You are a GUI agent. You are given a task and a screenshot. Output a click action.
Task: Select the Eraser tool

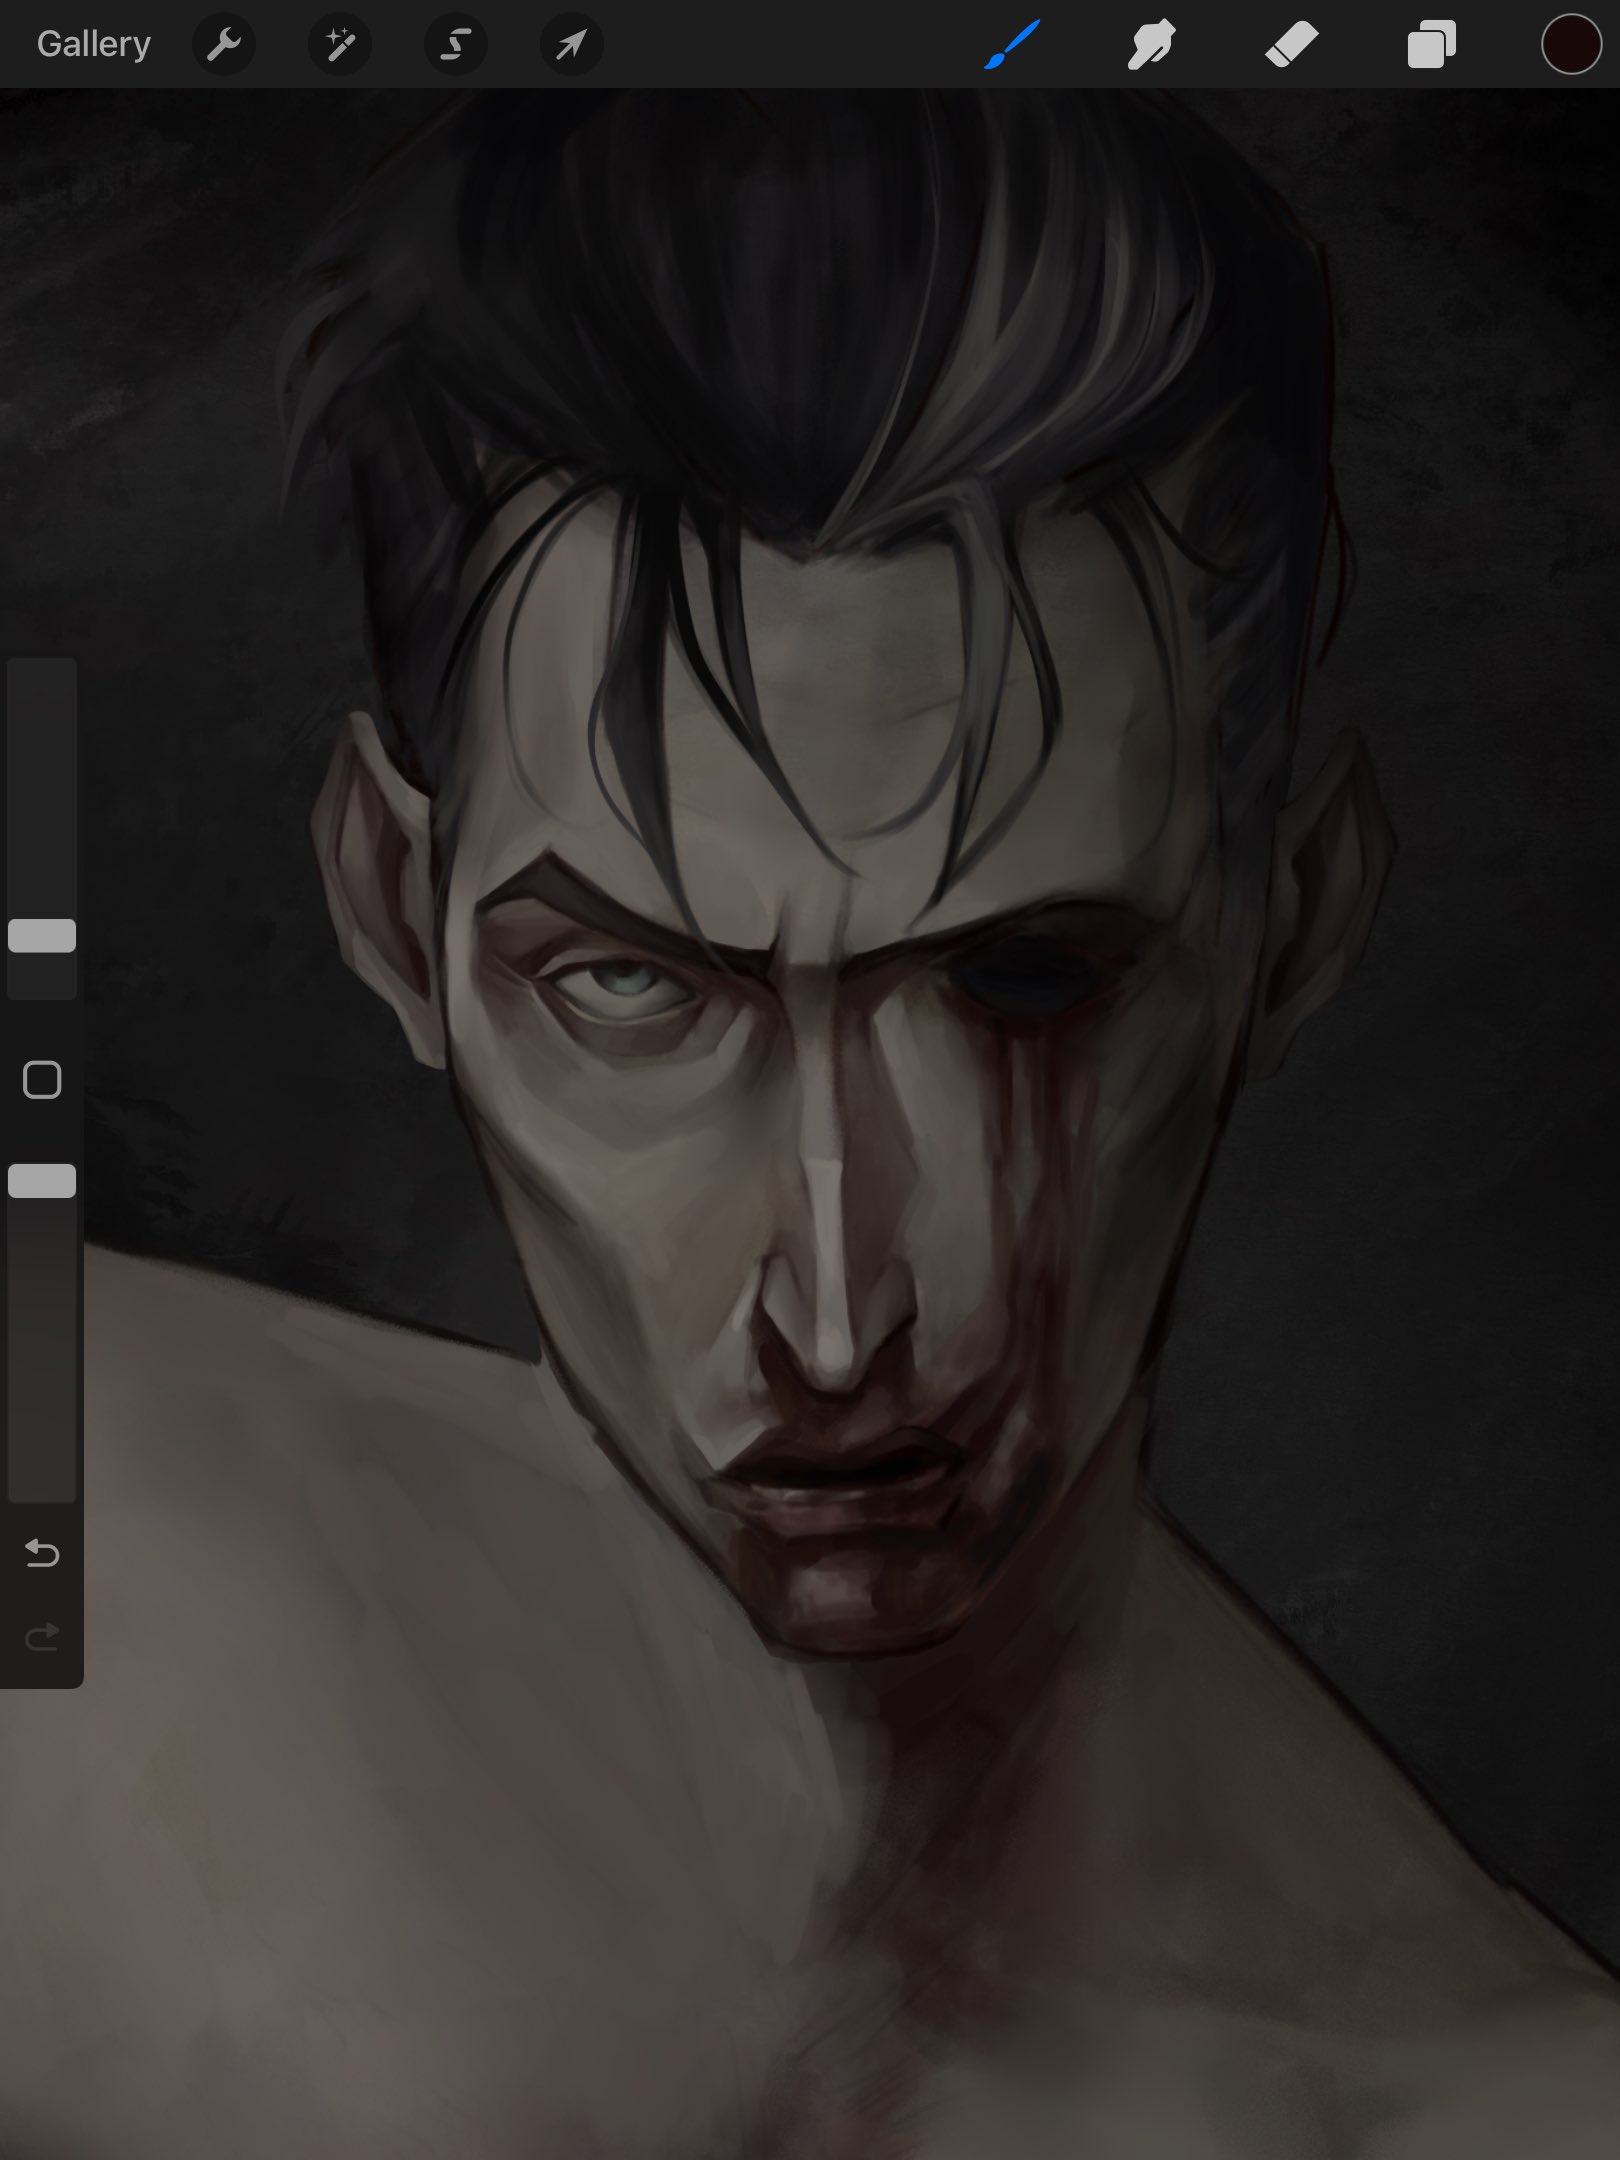coord(1291,44)
